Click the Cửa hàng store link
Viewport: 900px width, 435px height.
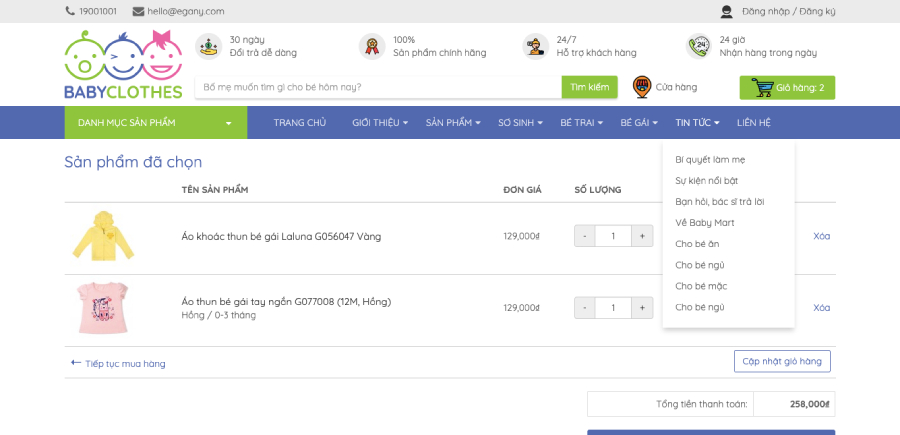tap(676, 87)
